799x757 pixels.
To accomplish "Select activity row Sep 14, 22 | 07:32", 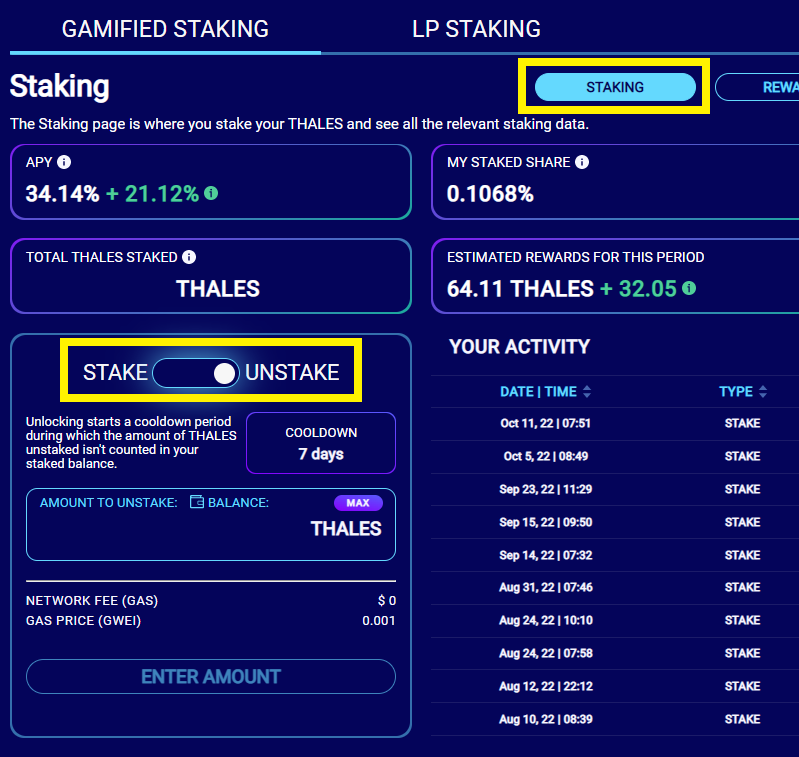I will (615, 555).
